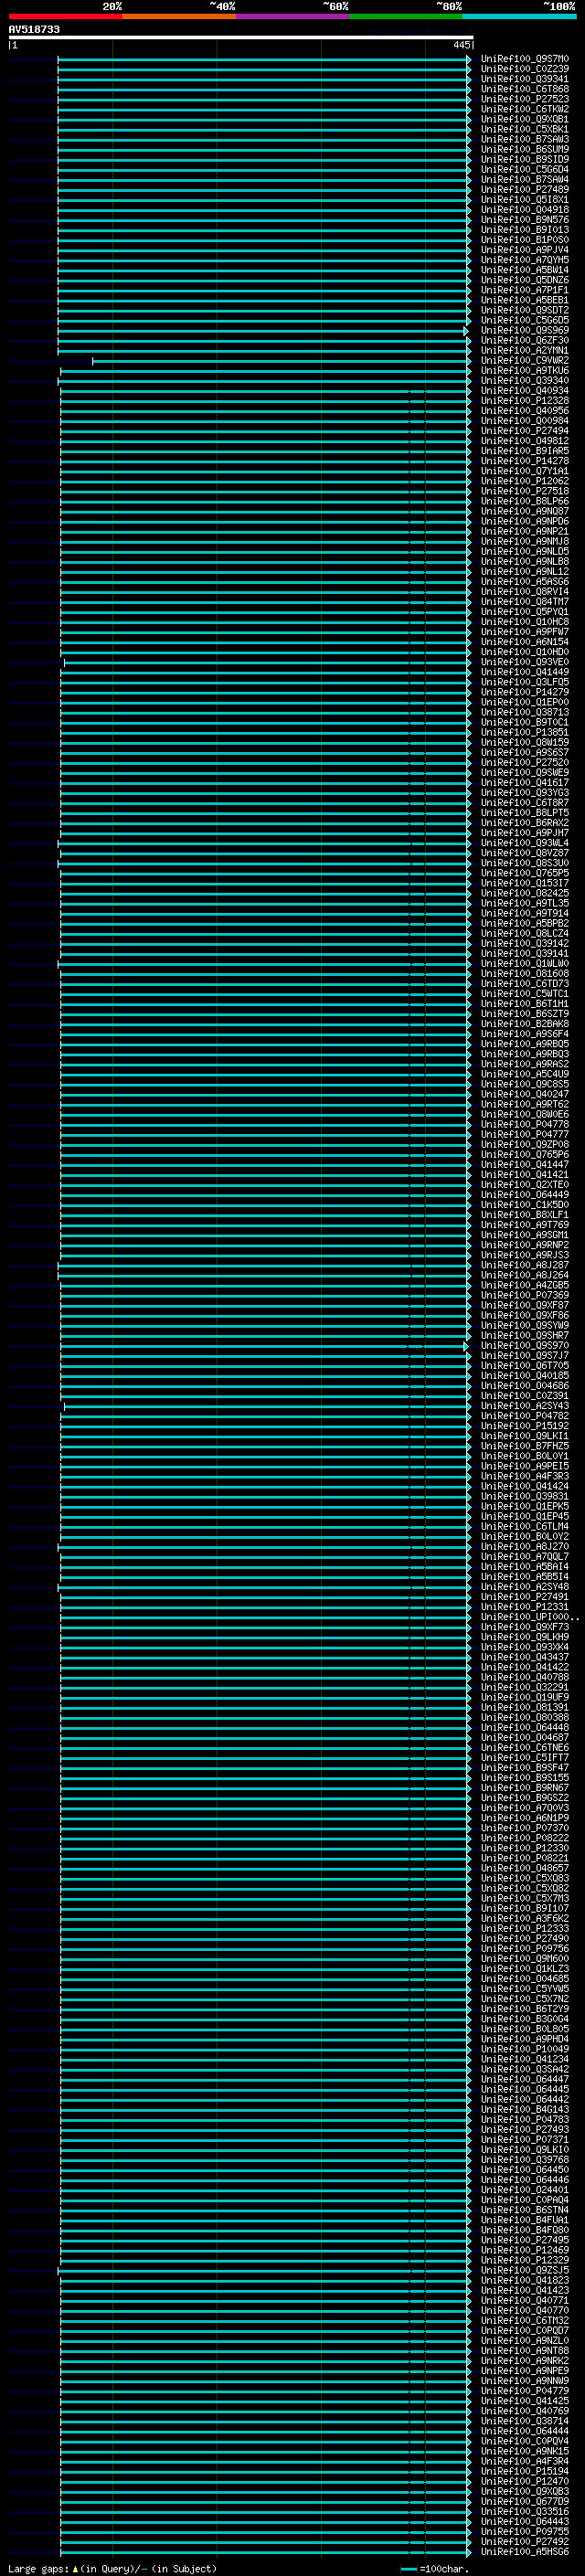The image size is (585, 2576).
Task: Click the red 20% identity color bar
Action: pos(65,16)
